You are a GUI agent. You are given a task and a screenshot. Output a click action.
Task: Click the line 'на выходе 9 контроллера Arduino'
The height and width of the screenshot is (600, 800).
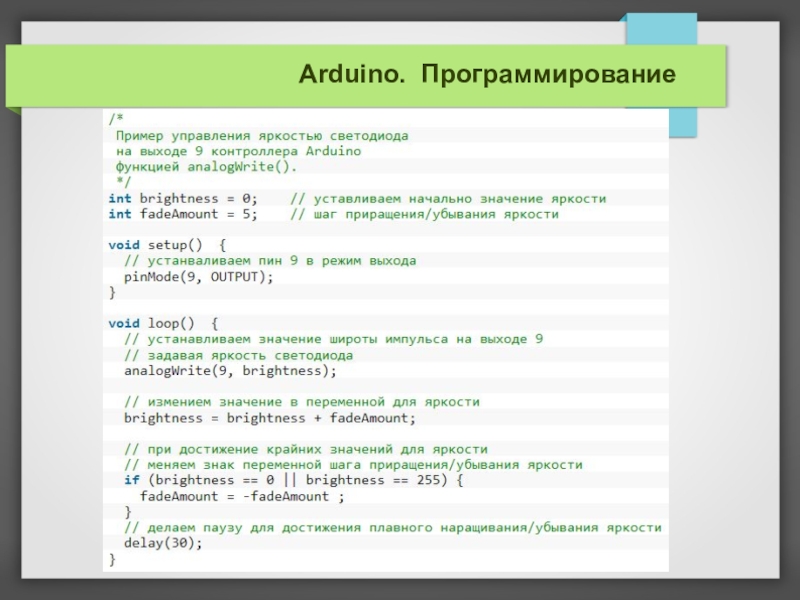point(238,151)
